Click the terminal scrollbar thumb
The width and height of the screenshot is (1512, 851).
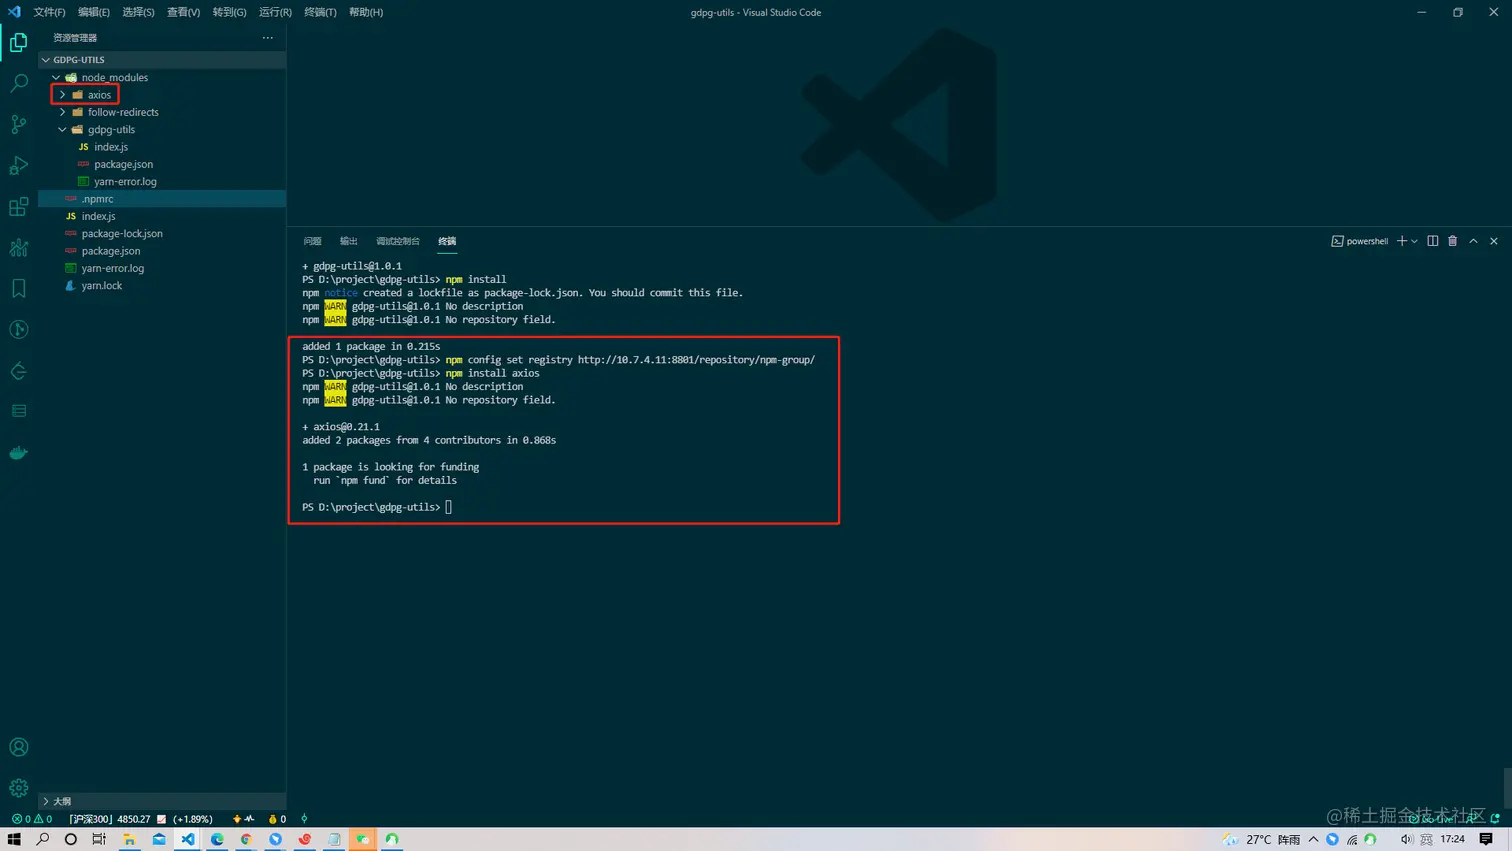pyautogui.click(x=1507, y=787)
